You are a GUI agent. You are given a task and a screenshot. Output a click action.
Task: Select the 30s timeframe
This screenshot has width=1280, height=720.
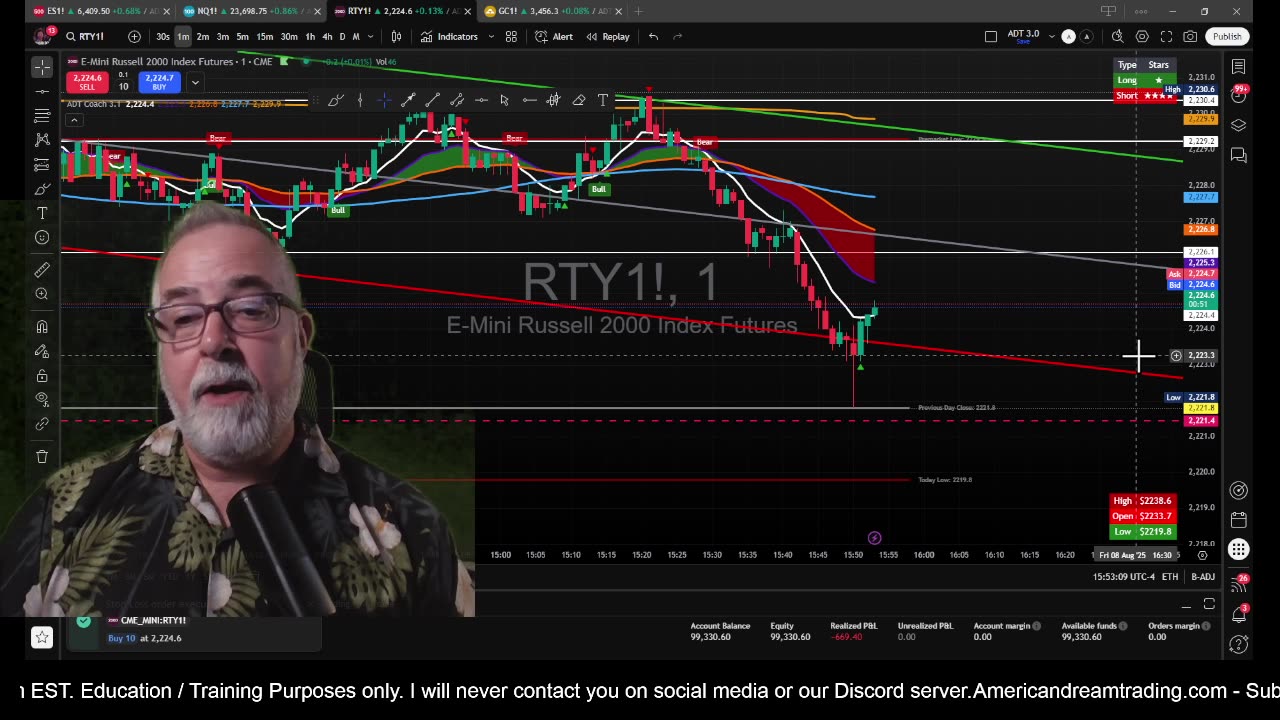tap(163, 37)
